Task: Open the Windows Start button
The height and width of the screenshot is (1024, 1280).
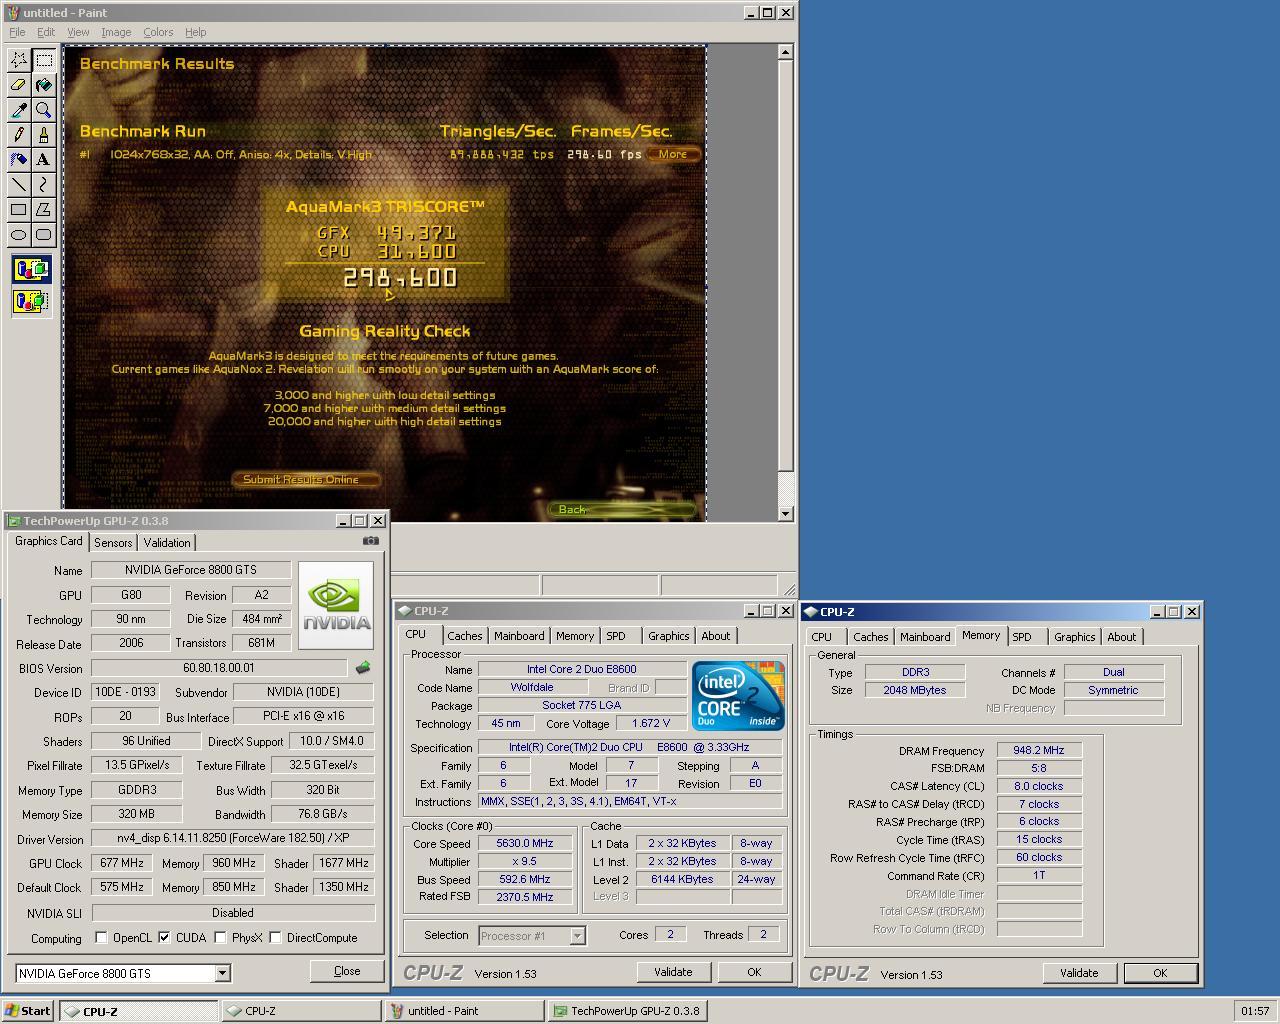Action: click(x=28, y=1011)
